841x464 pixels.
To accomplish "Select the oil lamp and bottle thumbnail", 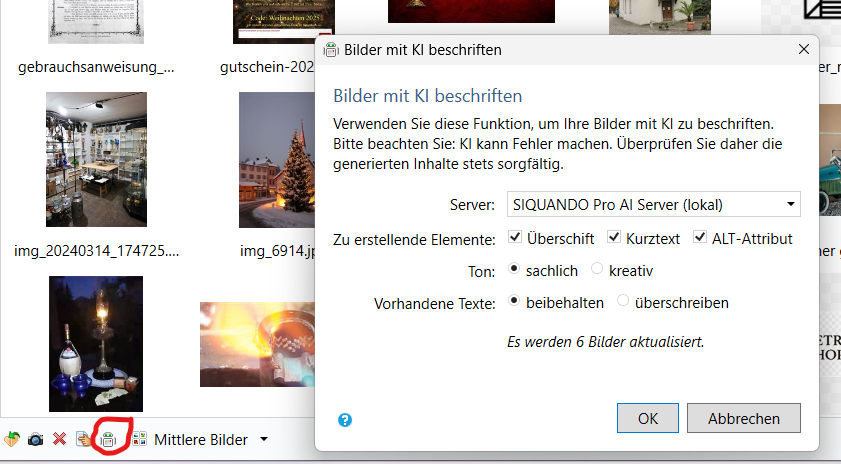I will [x=96, y=344].
